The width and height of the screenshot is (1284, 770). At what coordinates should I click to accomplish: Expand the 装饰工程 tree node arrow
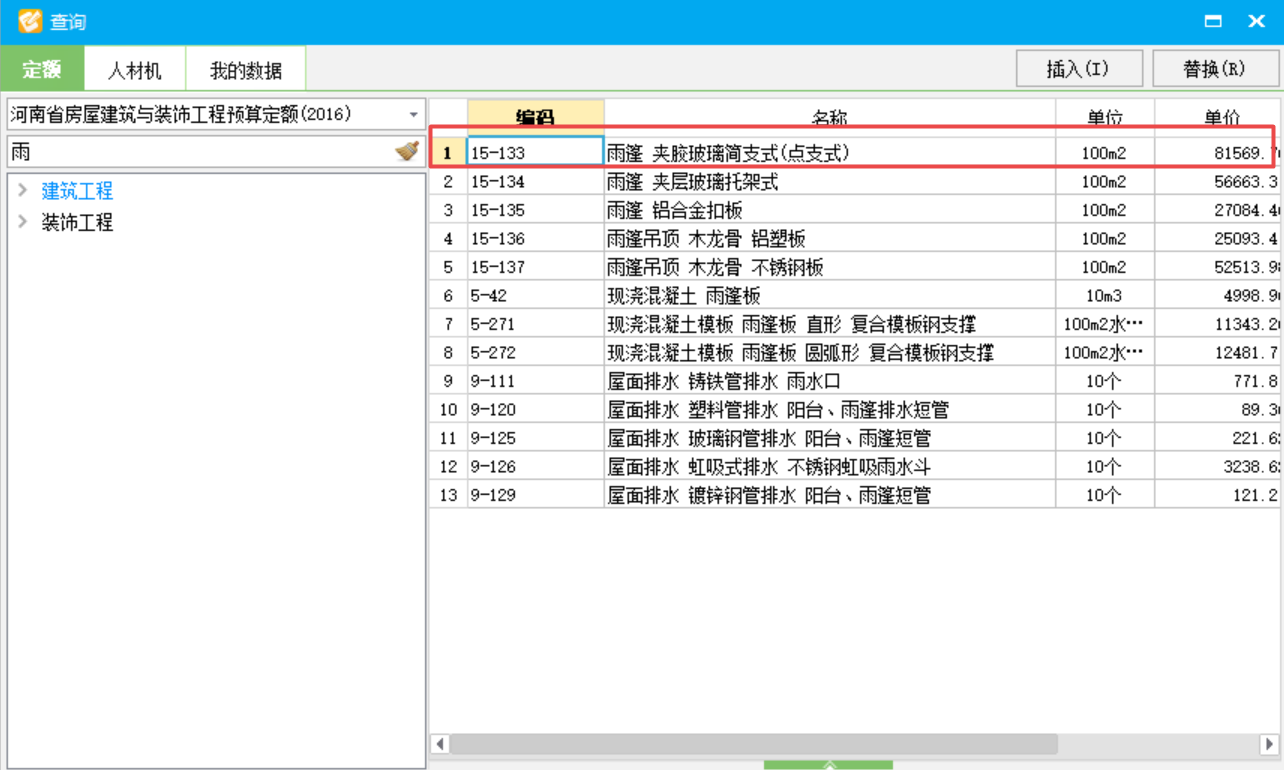(x=23, y=222)
